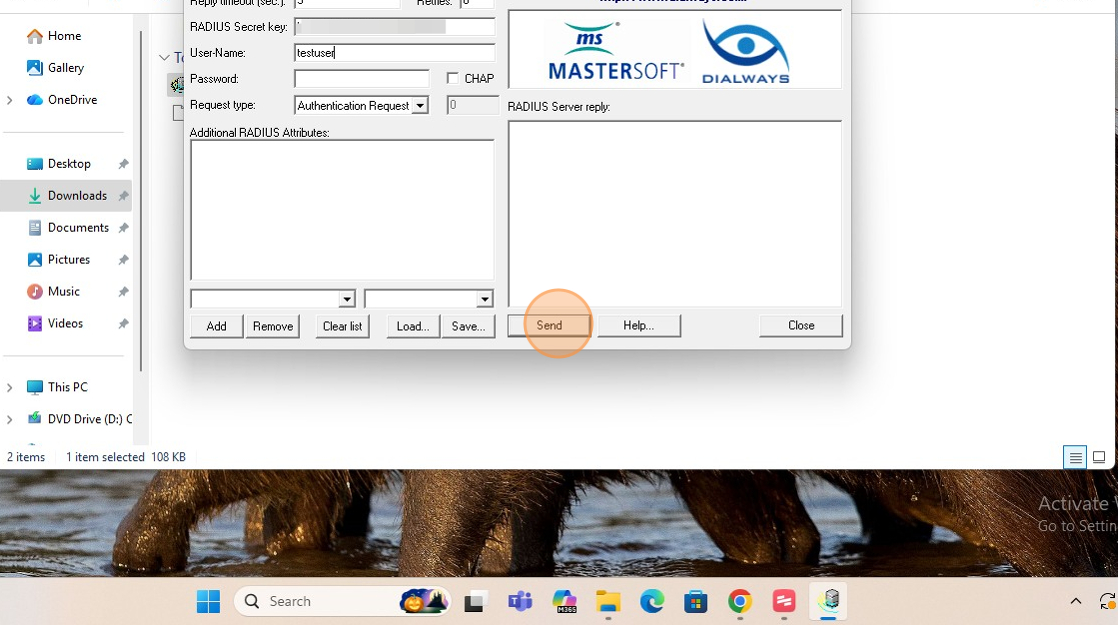
Task: Click the pin icon beside Pictures
Action: click(123, 259)
